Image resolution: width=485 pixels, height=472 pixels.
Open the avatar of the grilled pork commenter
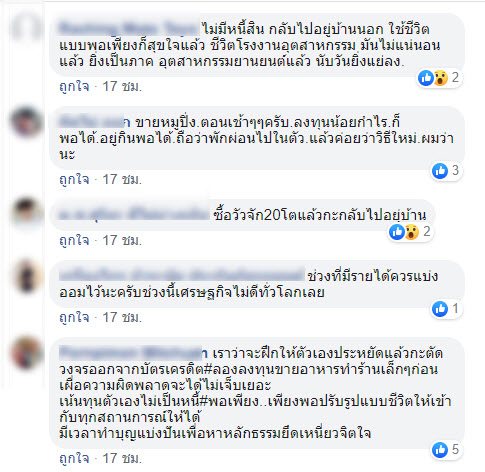[27, 122]
